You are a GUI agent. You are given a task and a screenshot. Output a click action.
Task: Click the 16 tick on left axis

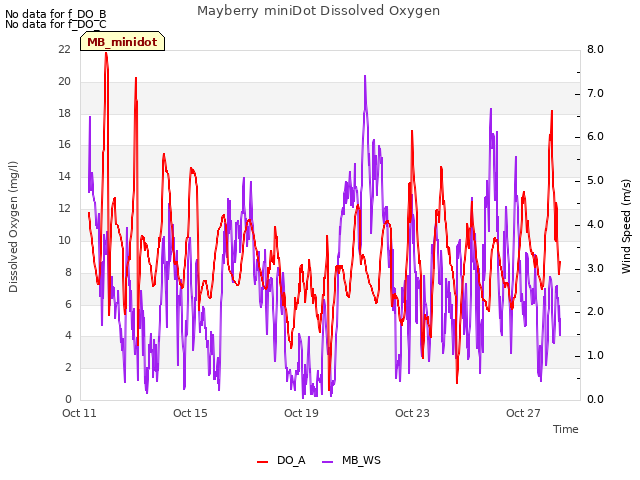click(x=64, y=144)
